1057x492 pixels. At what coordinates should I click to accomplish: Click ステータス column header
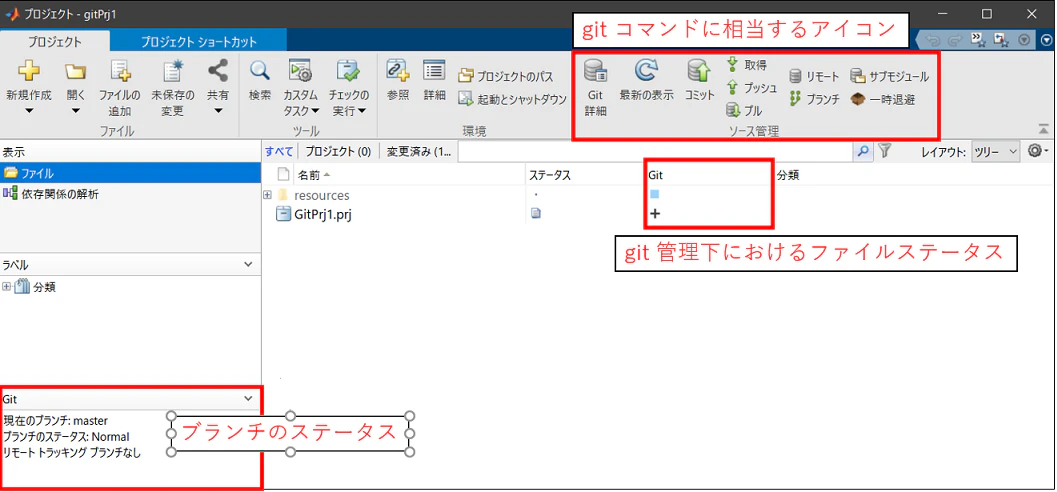pos(584,175)
